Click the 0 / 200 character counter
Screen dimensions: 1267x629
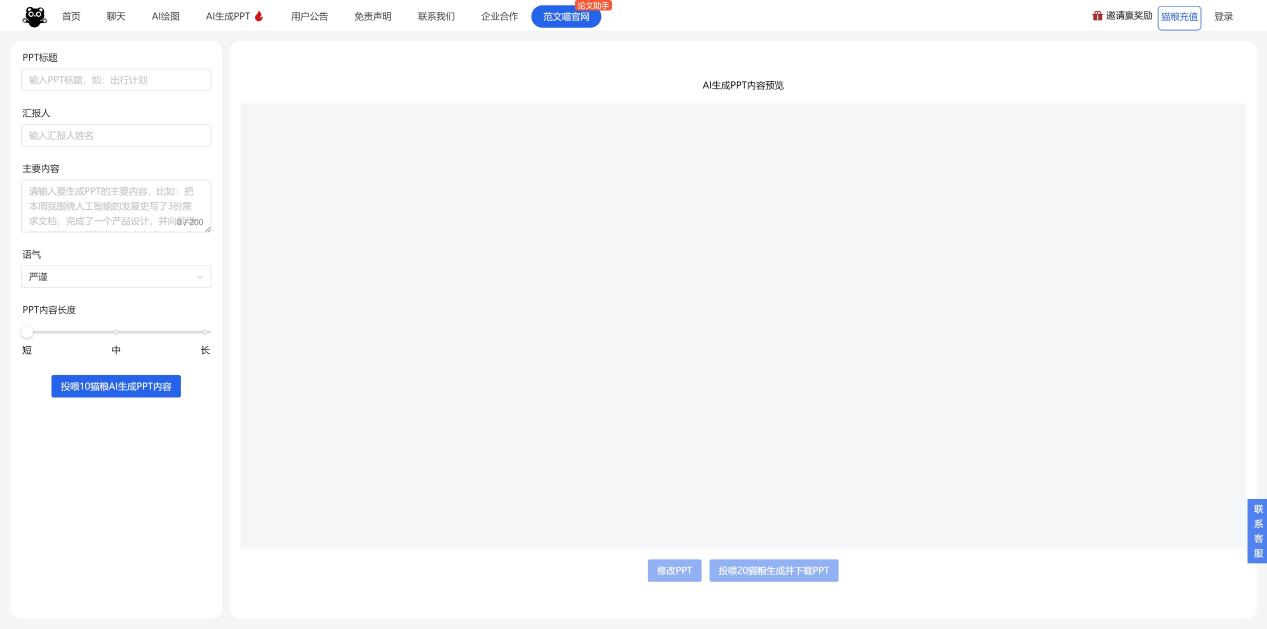[x=190, y=222]
